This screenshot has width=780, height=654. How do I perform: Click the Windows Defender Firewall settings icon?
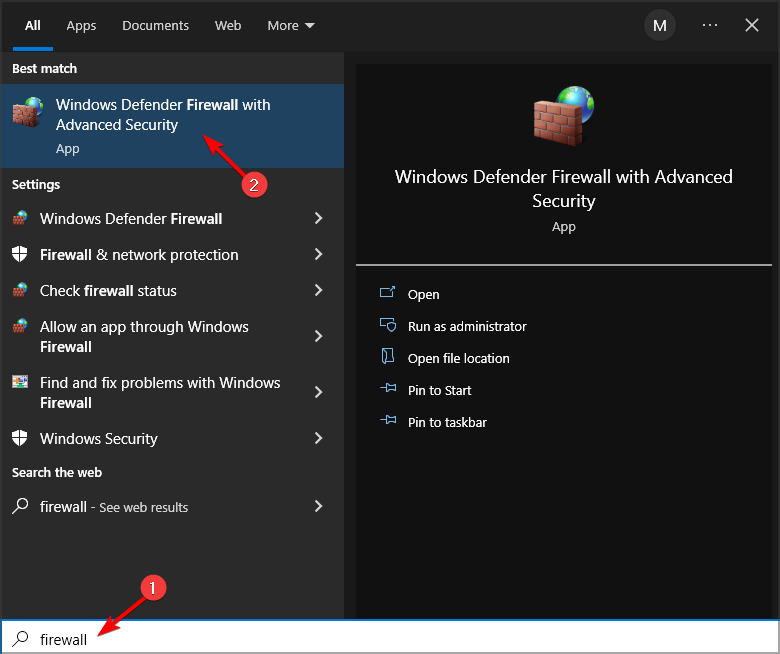(20, 218)
